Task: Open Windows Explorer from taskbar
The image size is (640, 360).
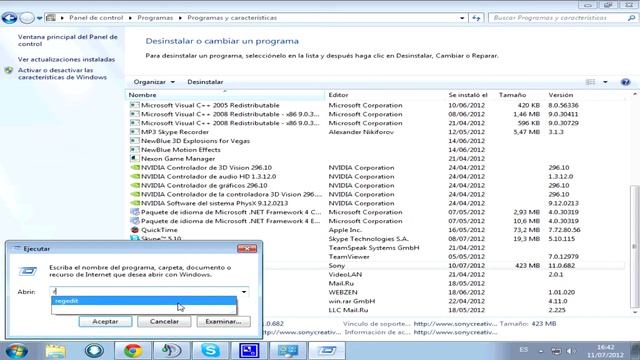Action: coord(56,351)
